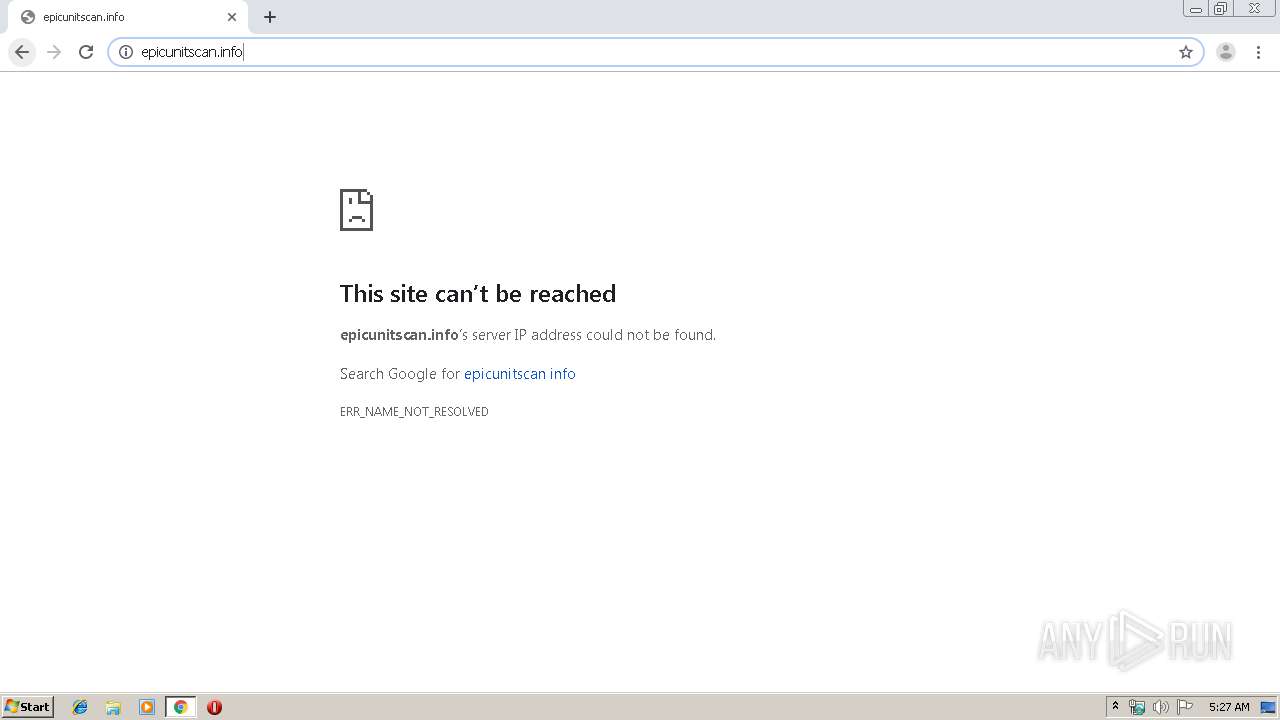The image size is (1280, 720).
Task: Open the Chrome three-dot menu
Action: [1258, 52]
